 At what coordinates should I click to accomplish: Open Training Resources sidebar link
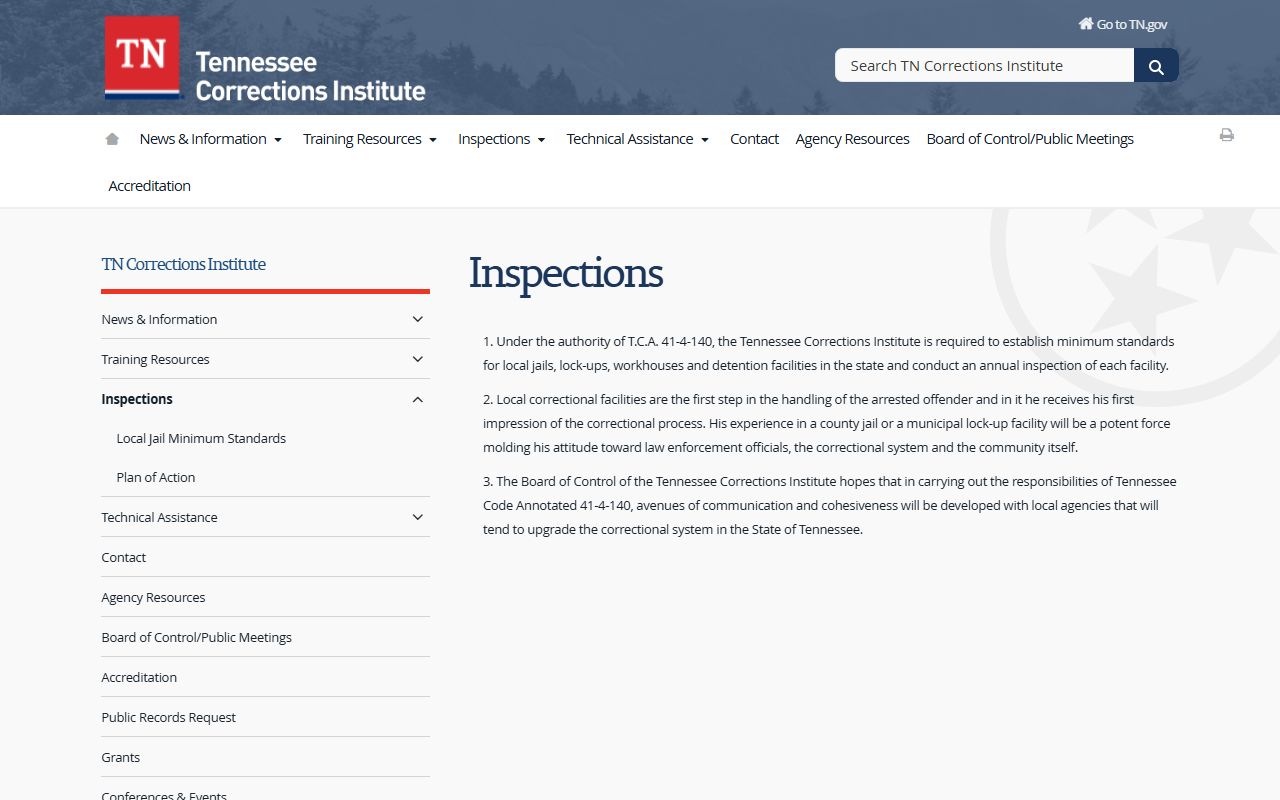(155, 359)
